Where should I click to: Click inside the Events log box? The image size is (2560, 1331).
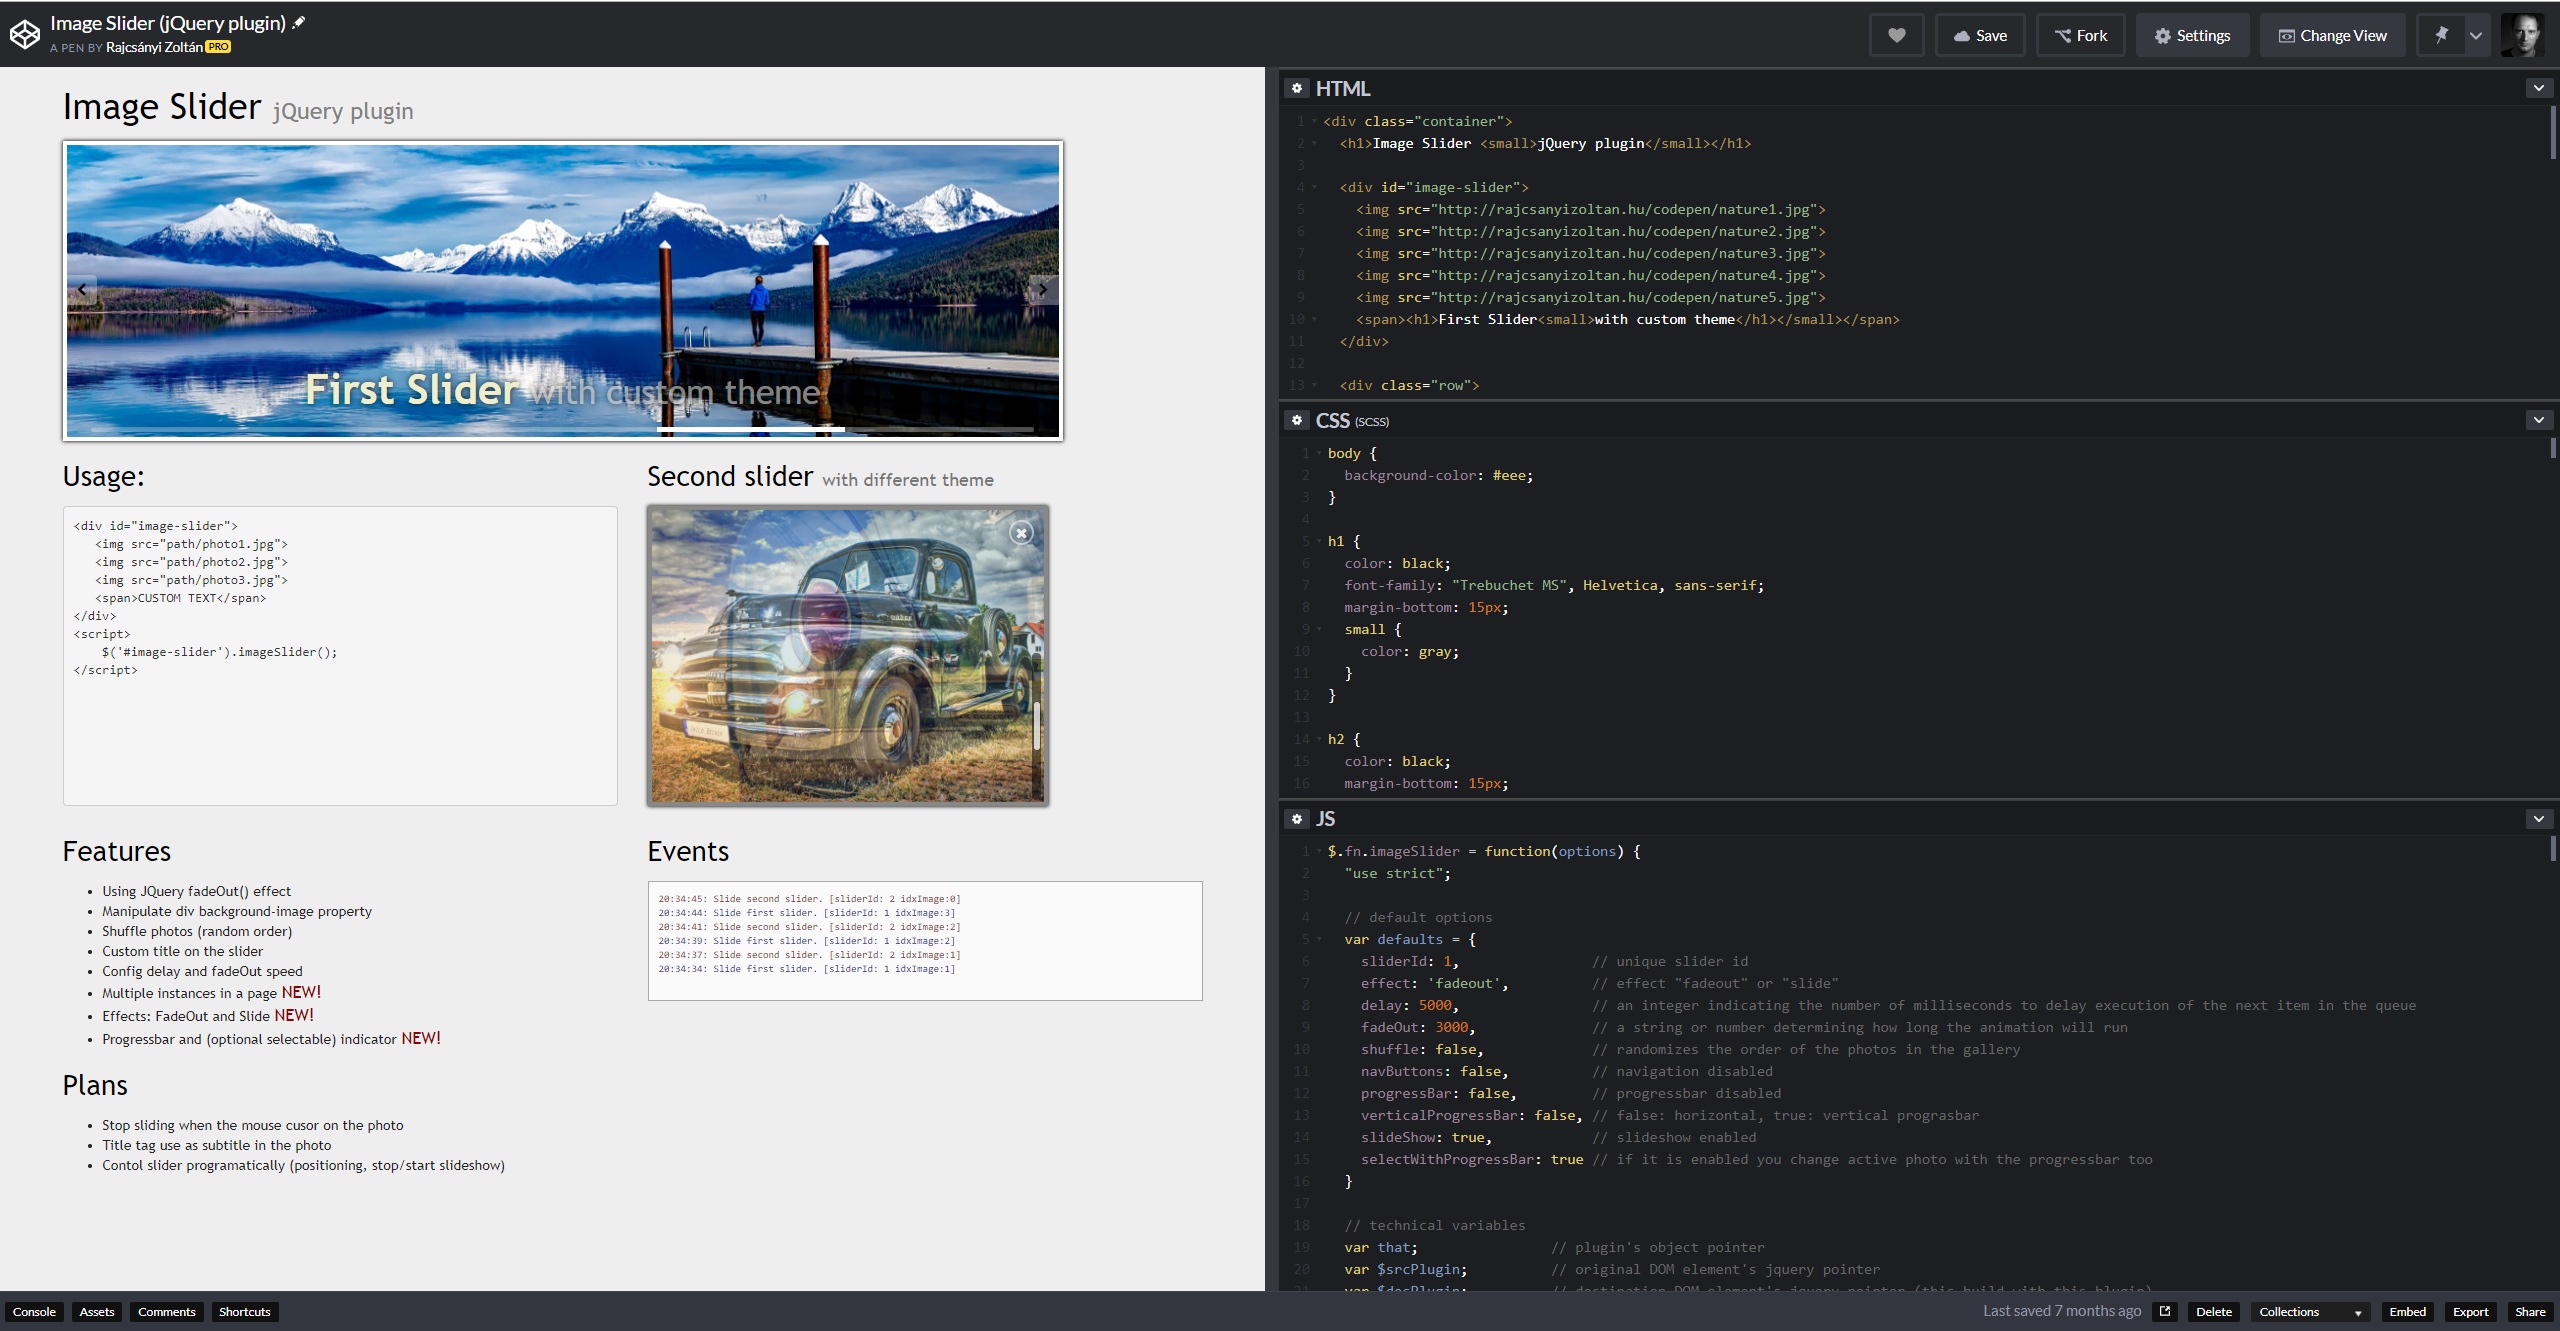(925, 940)
